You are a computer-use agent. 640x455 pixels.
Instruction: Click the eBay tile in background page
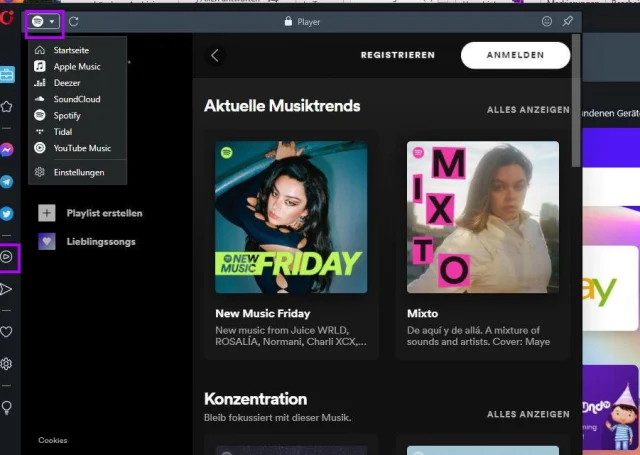(x=610, y=288)
